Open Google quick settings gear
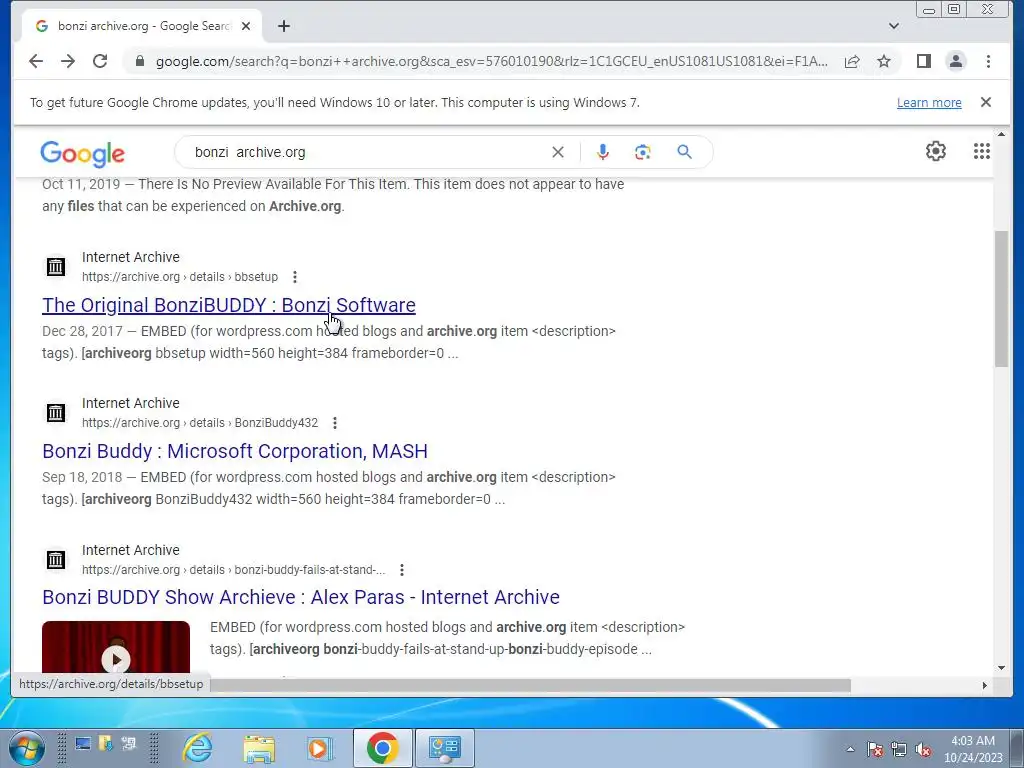The height and width of the screenshot is (768, 1024). (x=936, y=151)
